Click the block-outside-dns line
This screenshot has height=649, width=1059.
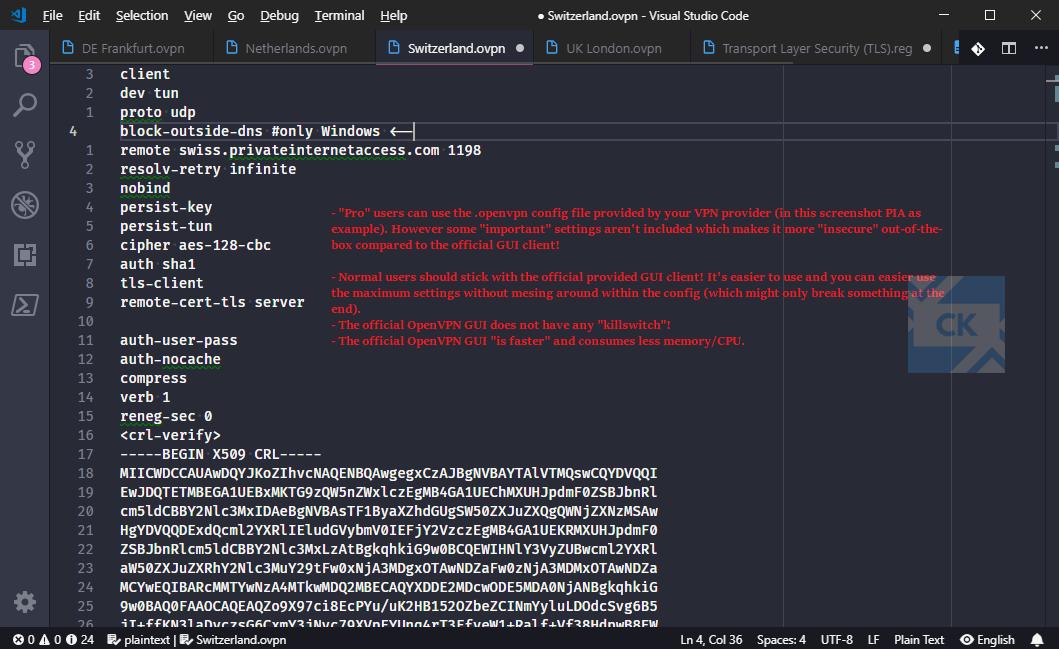(266, 131)
